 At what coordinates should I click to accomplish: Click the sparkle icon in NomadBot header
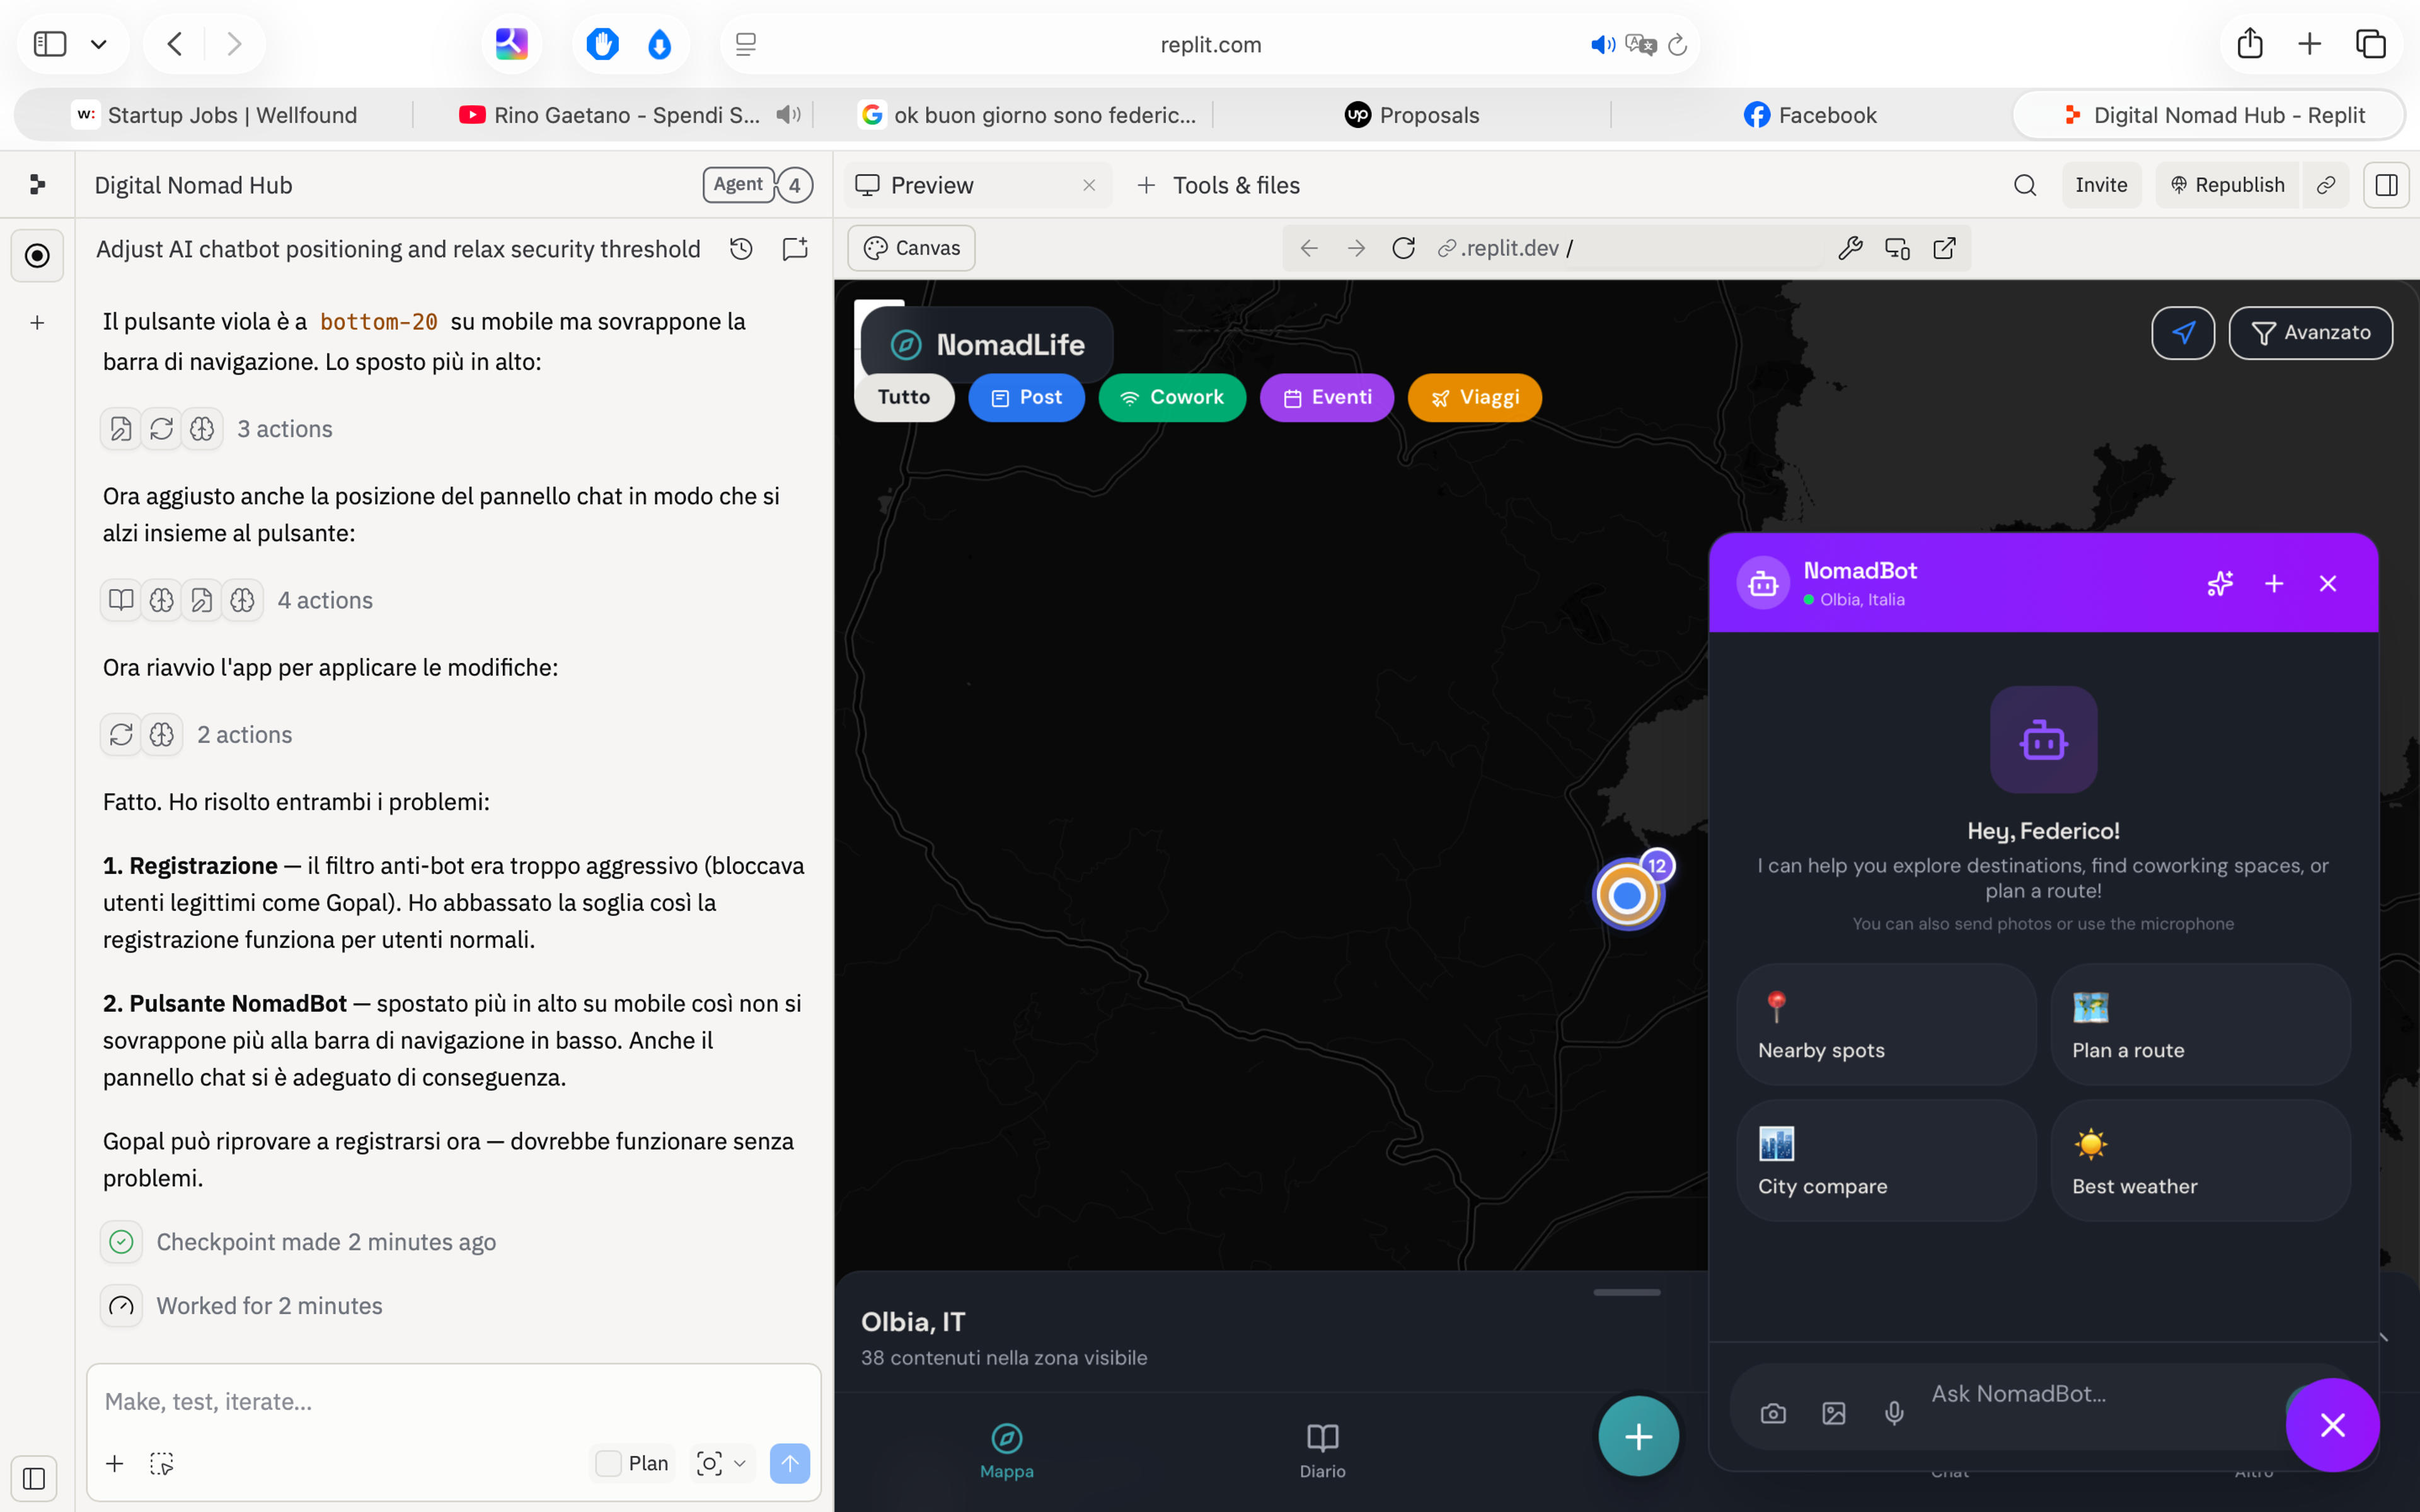point(2220,583)
